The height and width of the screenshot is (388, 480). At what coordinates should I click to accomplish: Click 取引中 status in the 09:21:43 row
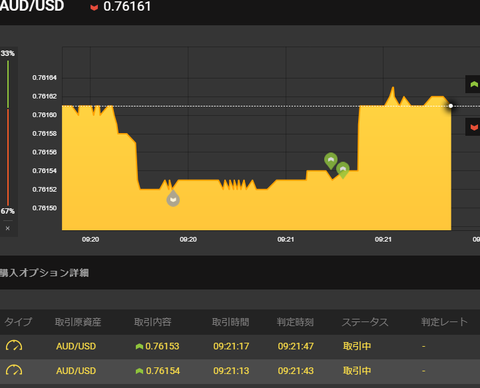357,371
